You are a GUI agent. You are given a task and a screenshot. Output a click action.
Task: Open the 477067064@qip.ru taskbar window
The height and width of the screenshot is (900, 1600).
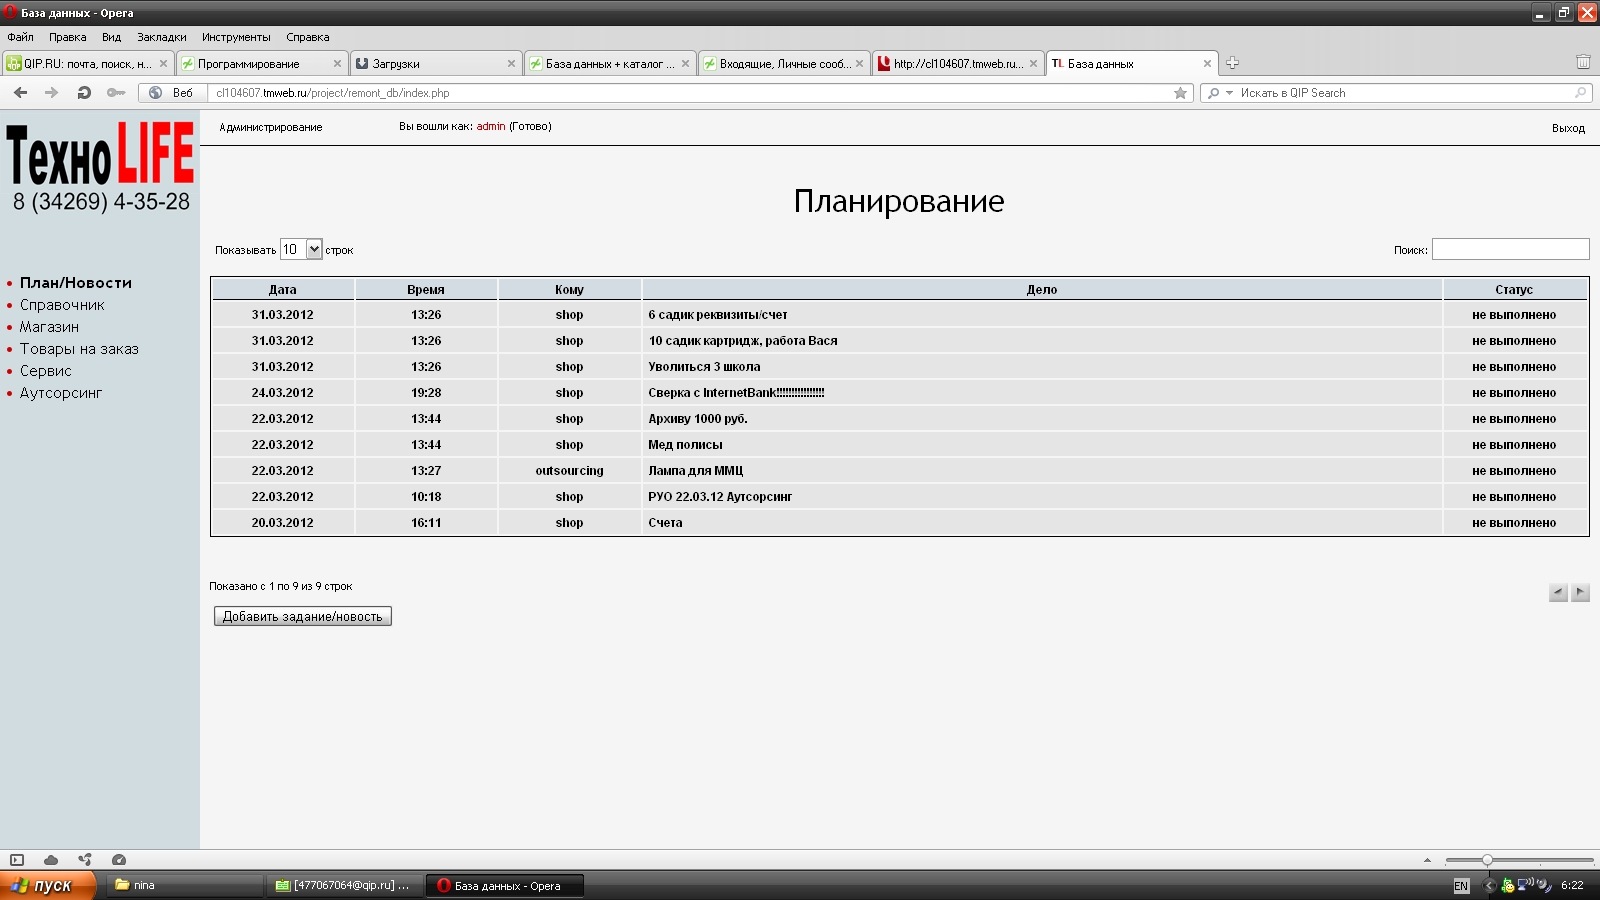tap(345, 885)
